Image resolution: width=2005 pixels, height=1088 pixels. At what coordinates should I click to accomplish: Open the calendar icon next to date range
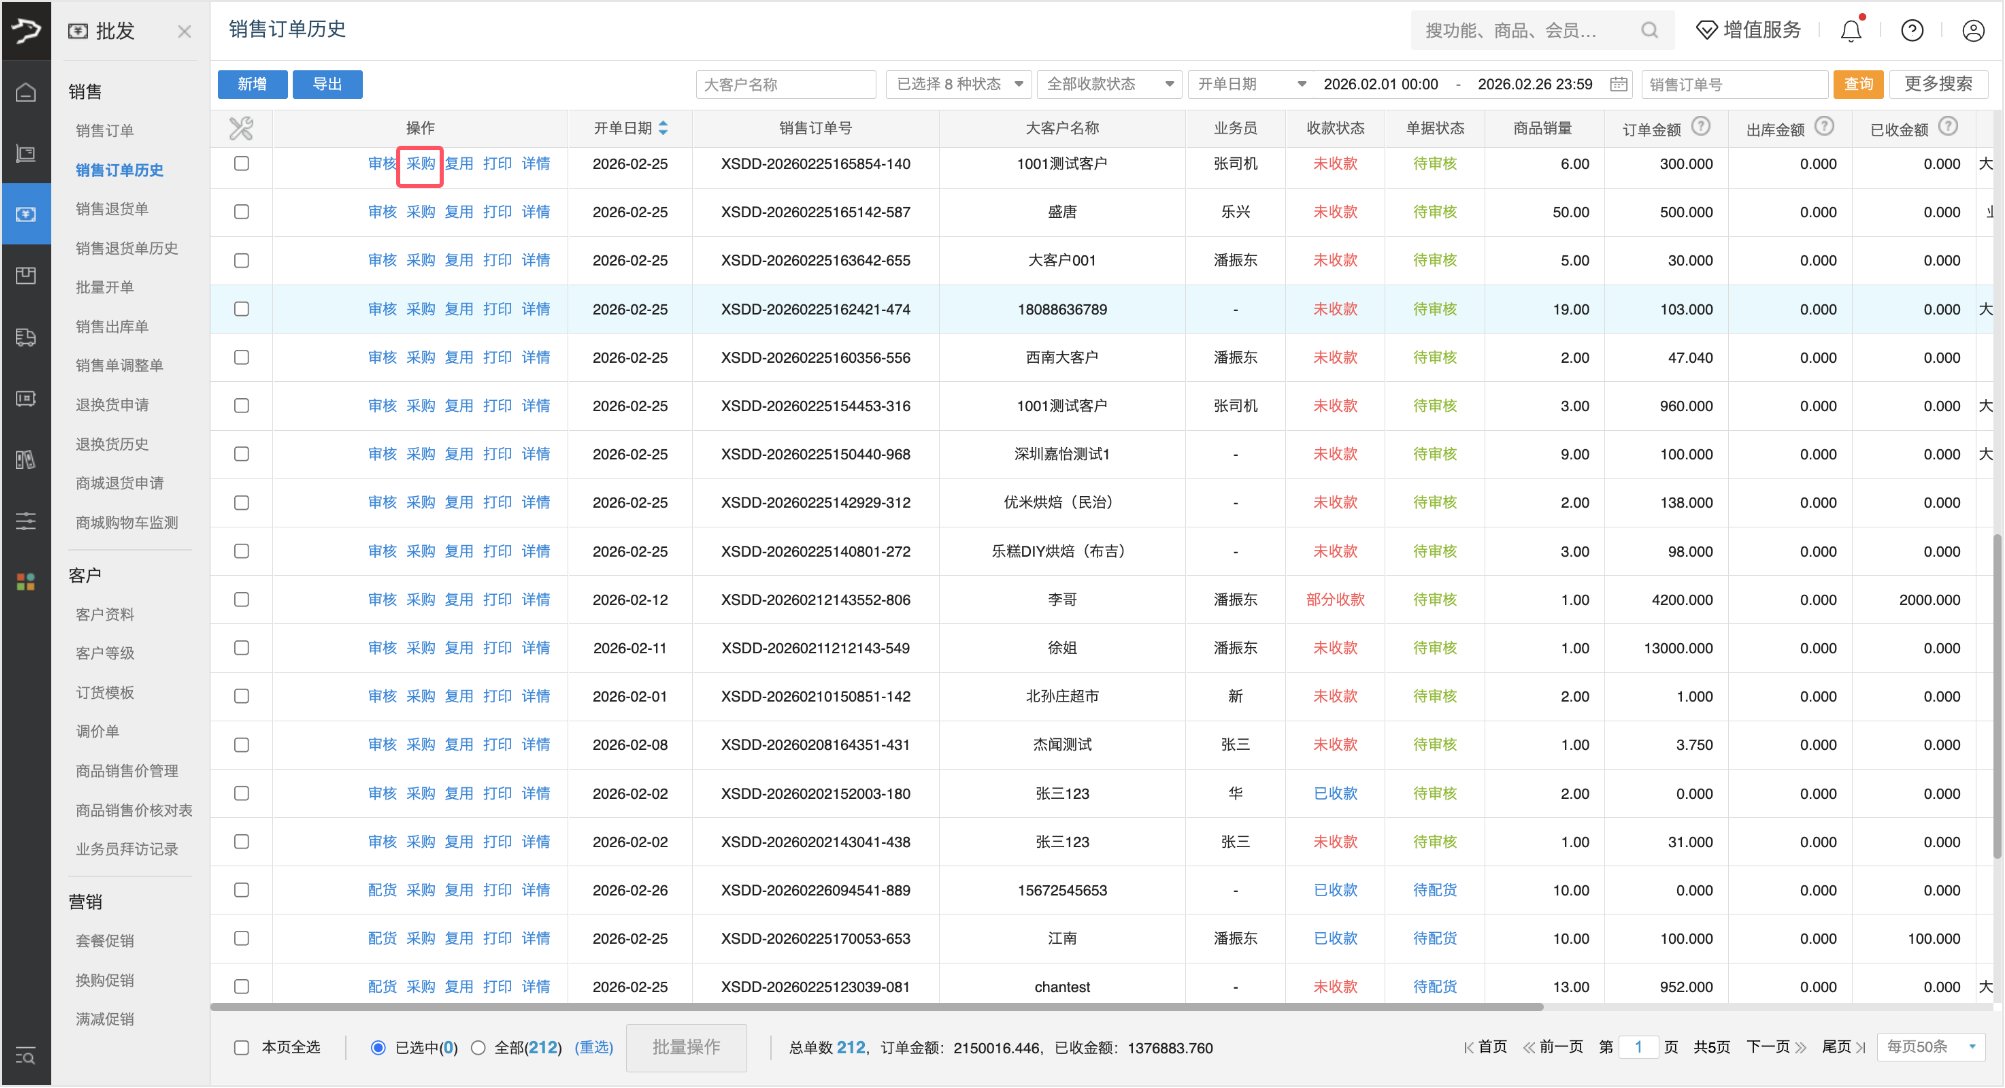(1618, 84)
